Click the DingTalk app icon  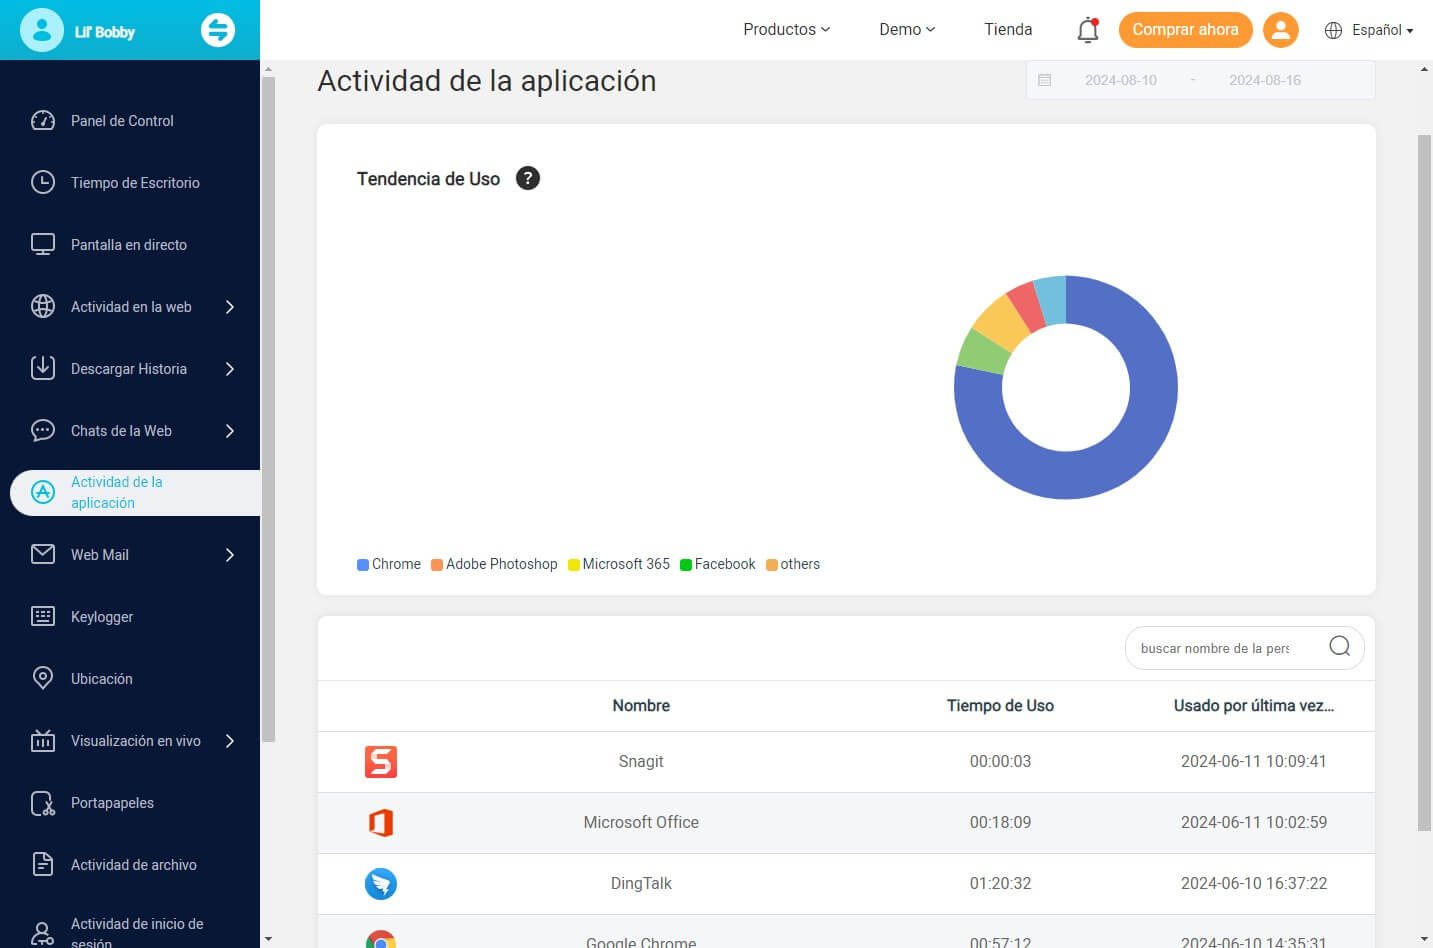(x=381, y=884)
